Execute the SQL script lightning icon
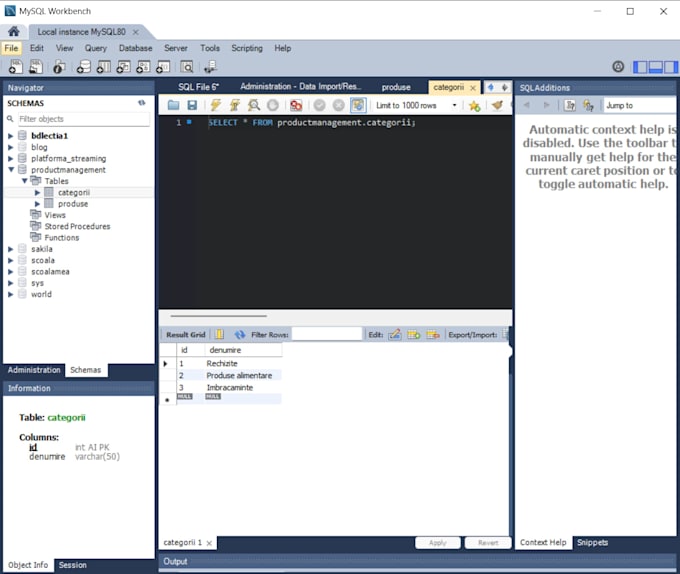The image size is (680, 574). [x=215, y=105]
